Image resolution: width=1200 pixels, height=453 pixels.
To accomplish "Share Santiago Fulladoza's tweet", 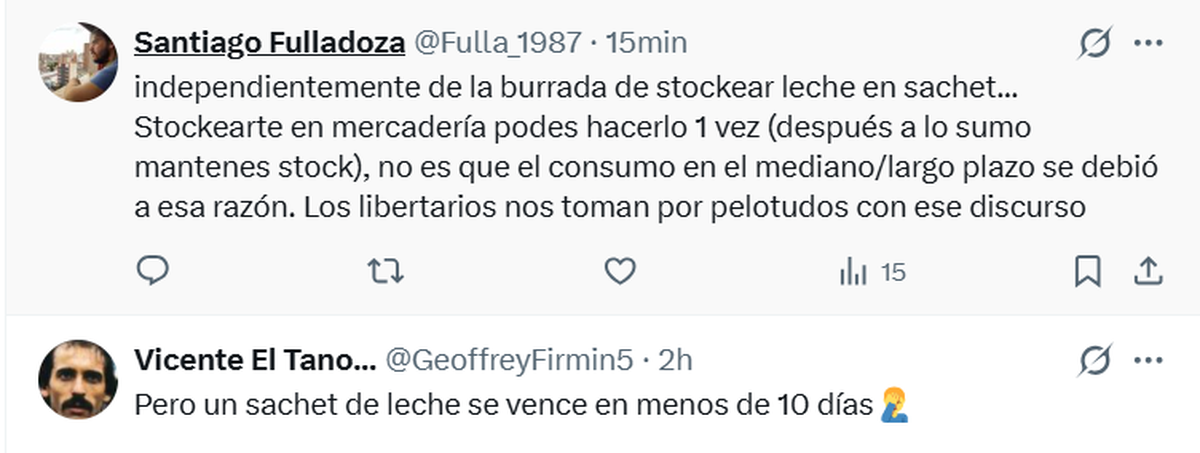I will click(x=1149, y=270).
